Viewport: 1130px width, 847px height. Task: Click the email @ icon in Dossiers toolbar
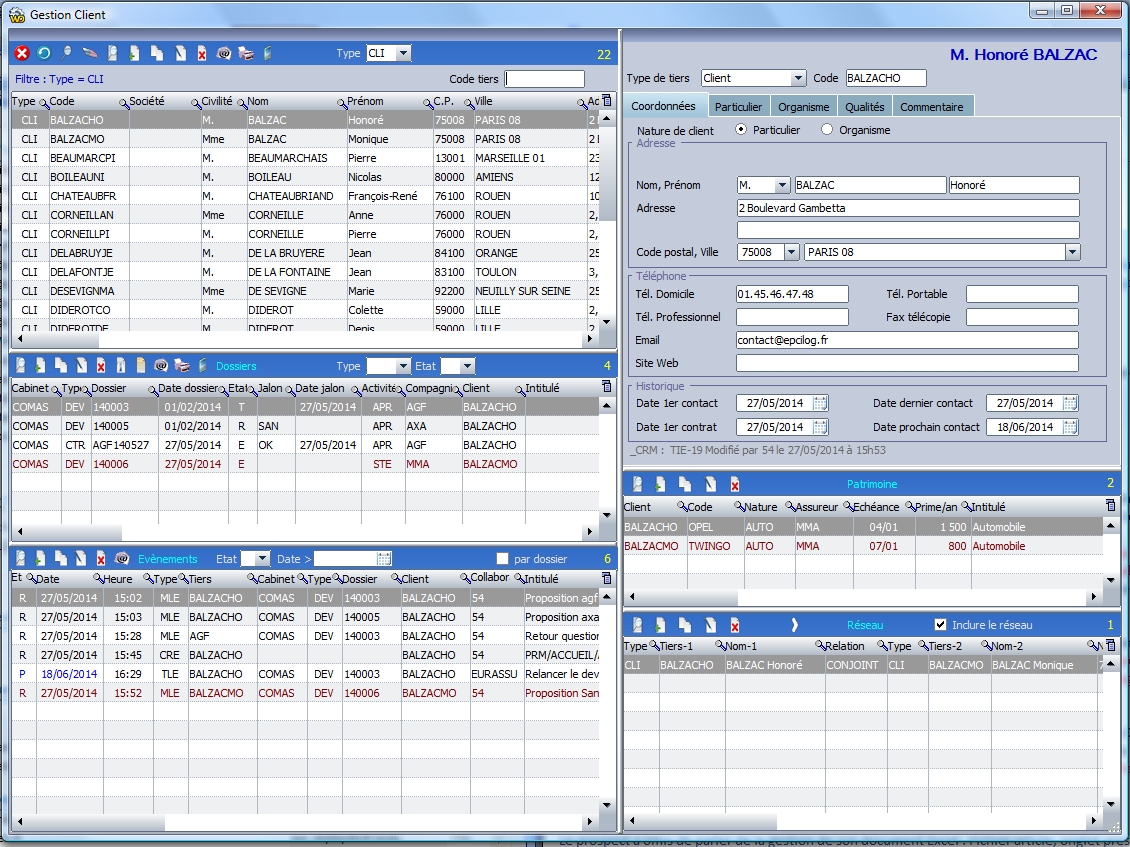click(x=161, y=365)
